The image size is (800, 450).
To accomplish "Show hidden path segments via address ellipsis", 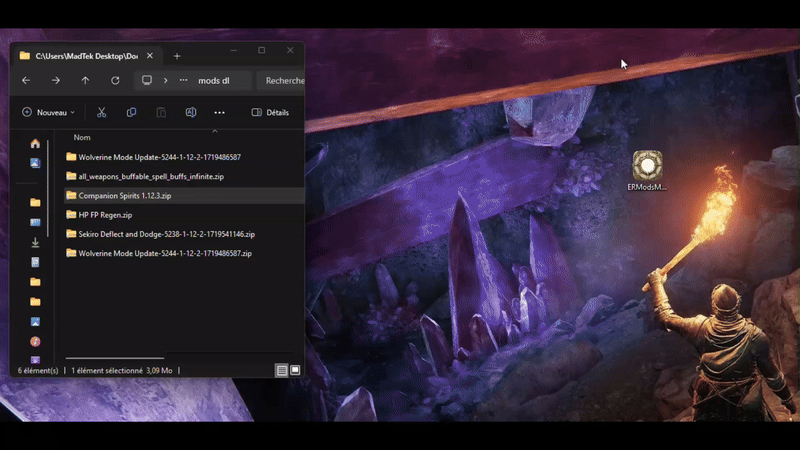I will pos(183,80).
